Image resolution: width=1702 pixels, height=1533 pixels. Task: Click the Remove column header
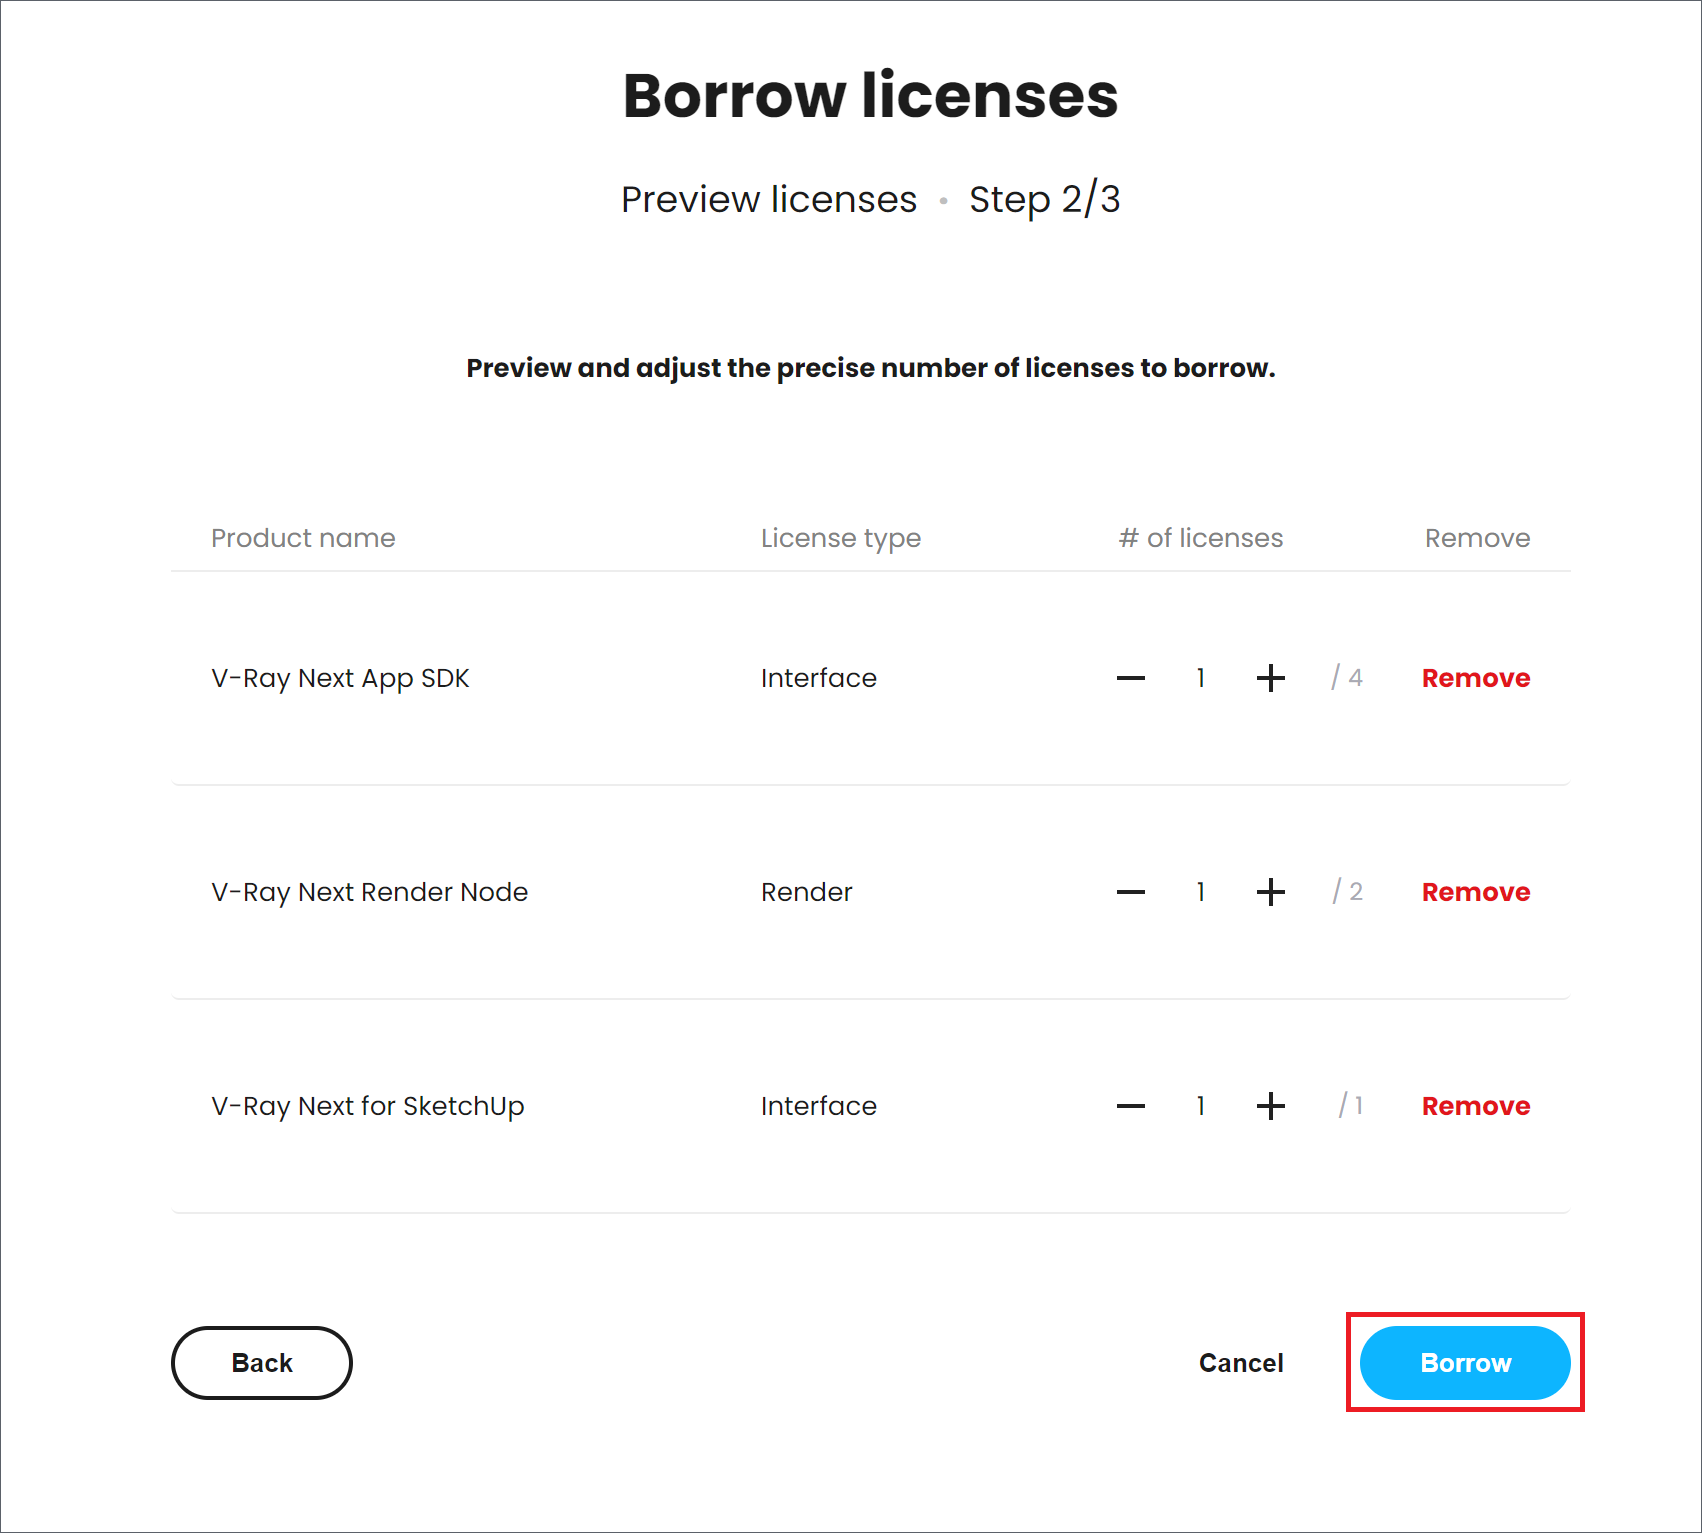(x=1478, y=538)
